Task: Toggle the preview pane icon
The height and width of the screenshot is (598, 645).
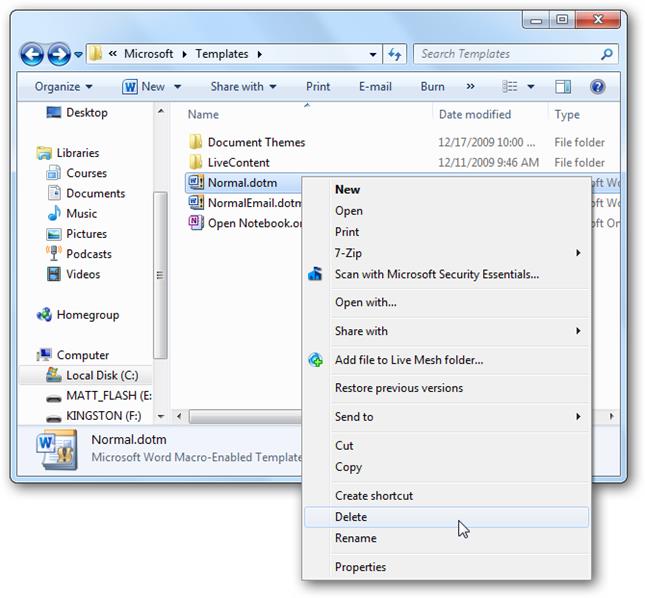Action: coord(563,86)
